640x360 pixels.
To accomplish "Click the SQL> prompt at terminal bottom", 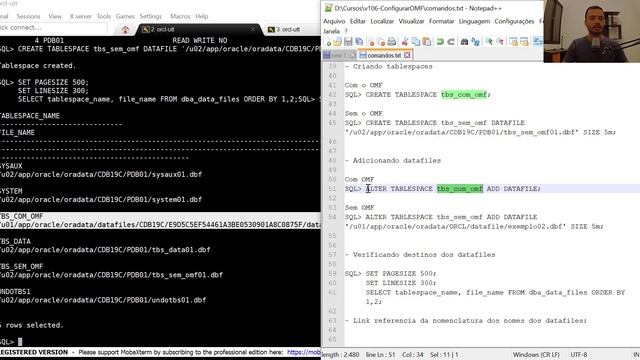I will (7, 342).
